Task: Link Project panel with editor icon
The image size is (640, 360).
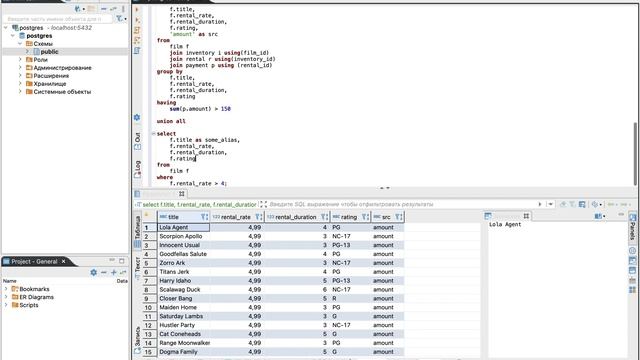Action: coord(123,272)
